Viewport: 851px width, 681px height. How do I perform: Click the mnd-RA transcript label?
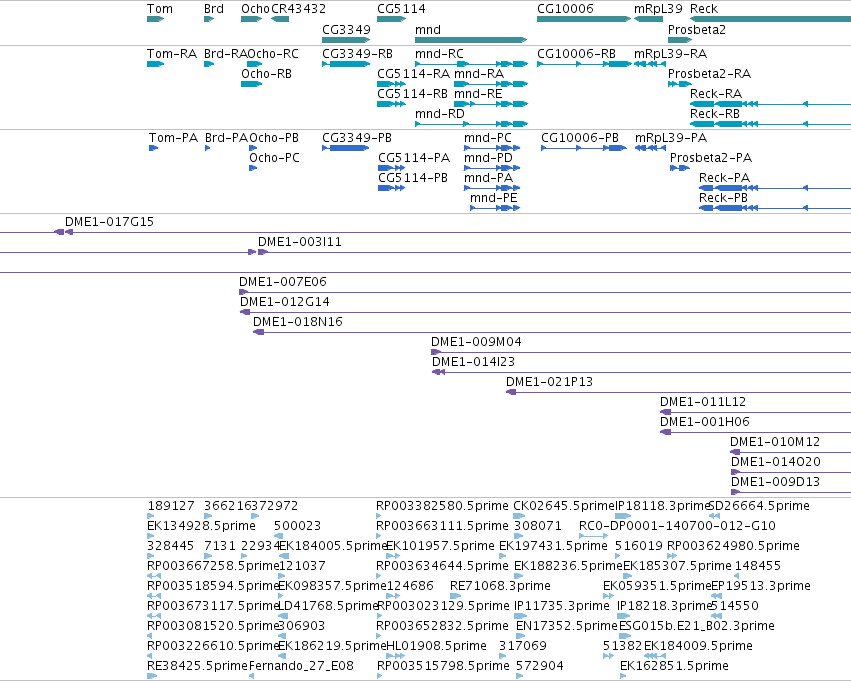pos(479,74)
